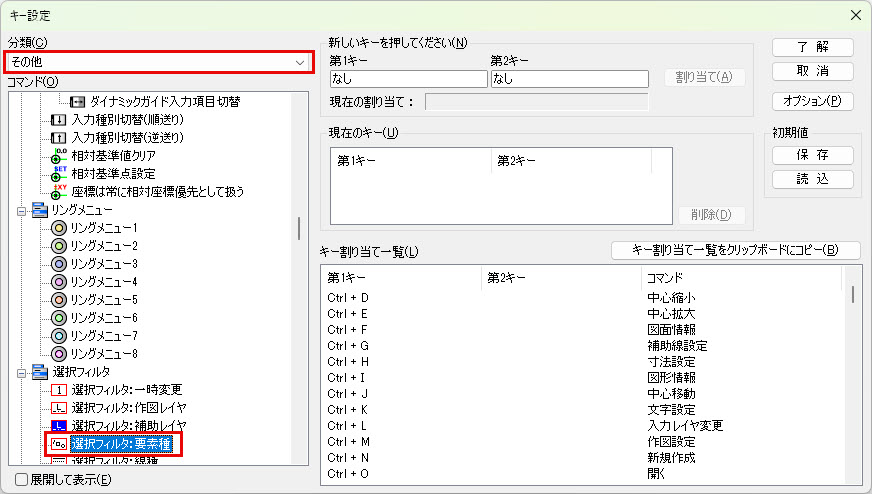
Task: Click the 取消 button
Action: (x=812, y=72)
